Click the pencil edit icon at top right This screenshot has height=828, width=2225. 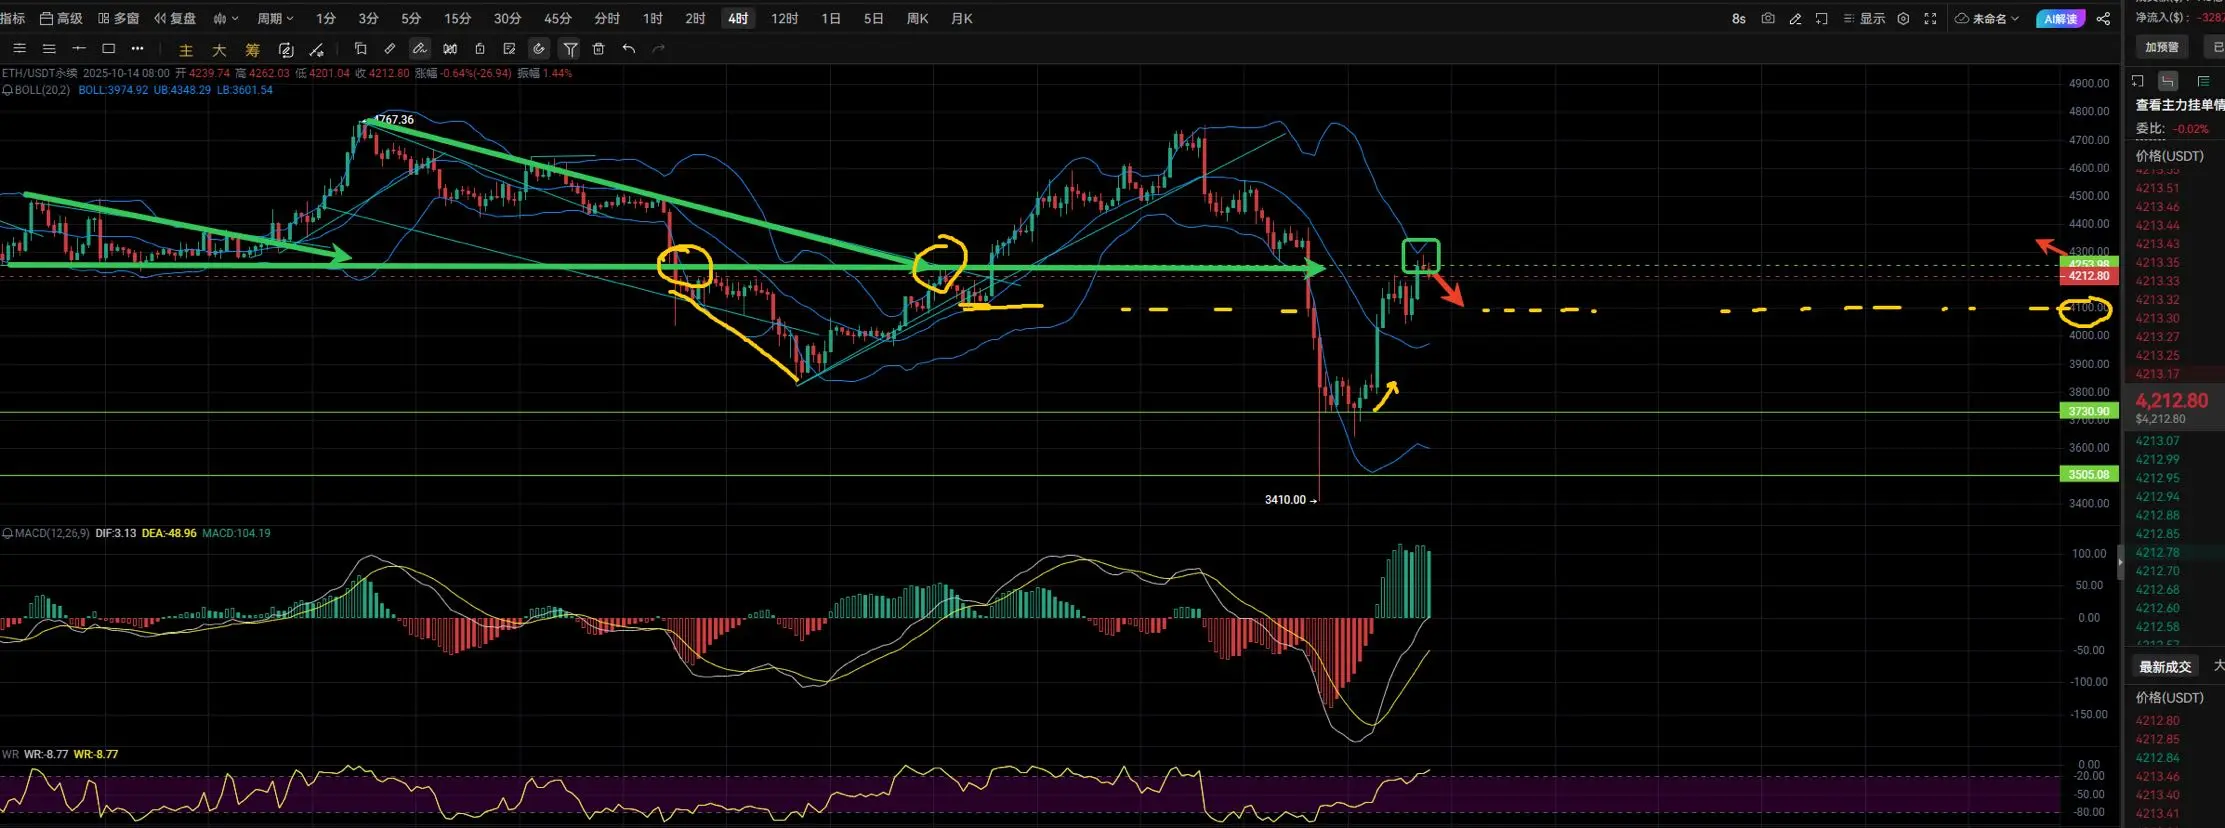(x=1795, y=18)
